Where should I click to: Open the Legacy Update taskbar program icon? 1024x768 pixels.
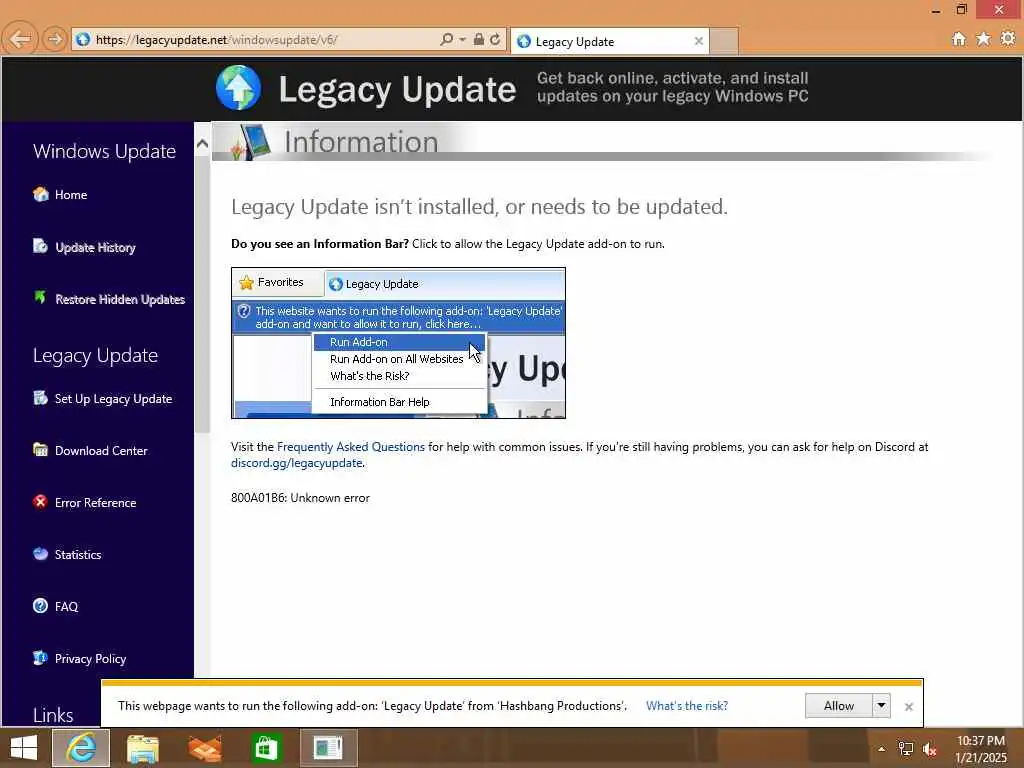coord(328,748)
